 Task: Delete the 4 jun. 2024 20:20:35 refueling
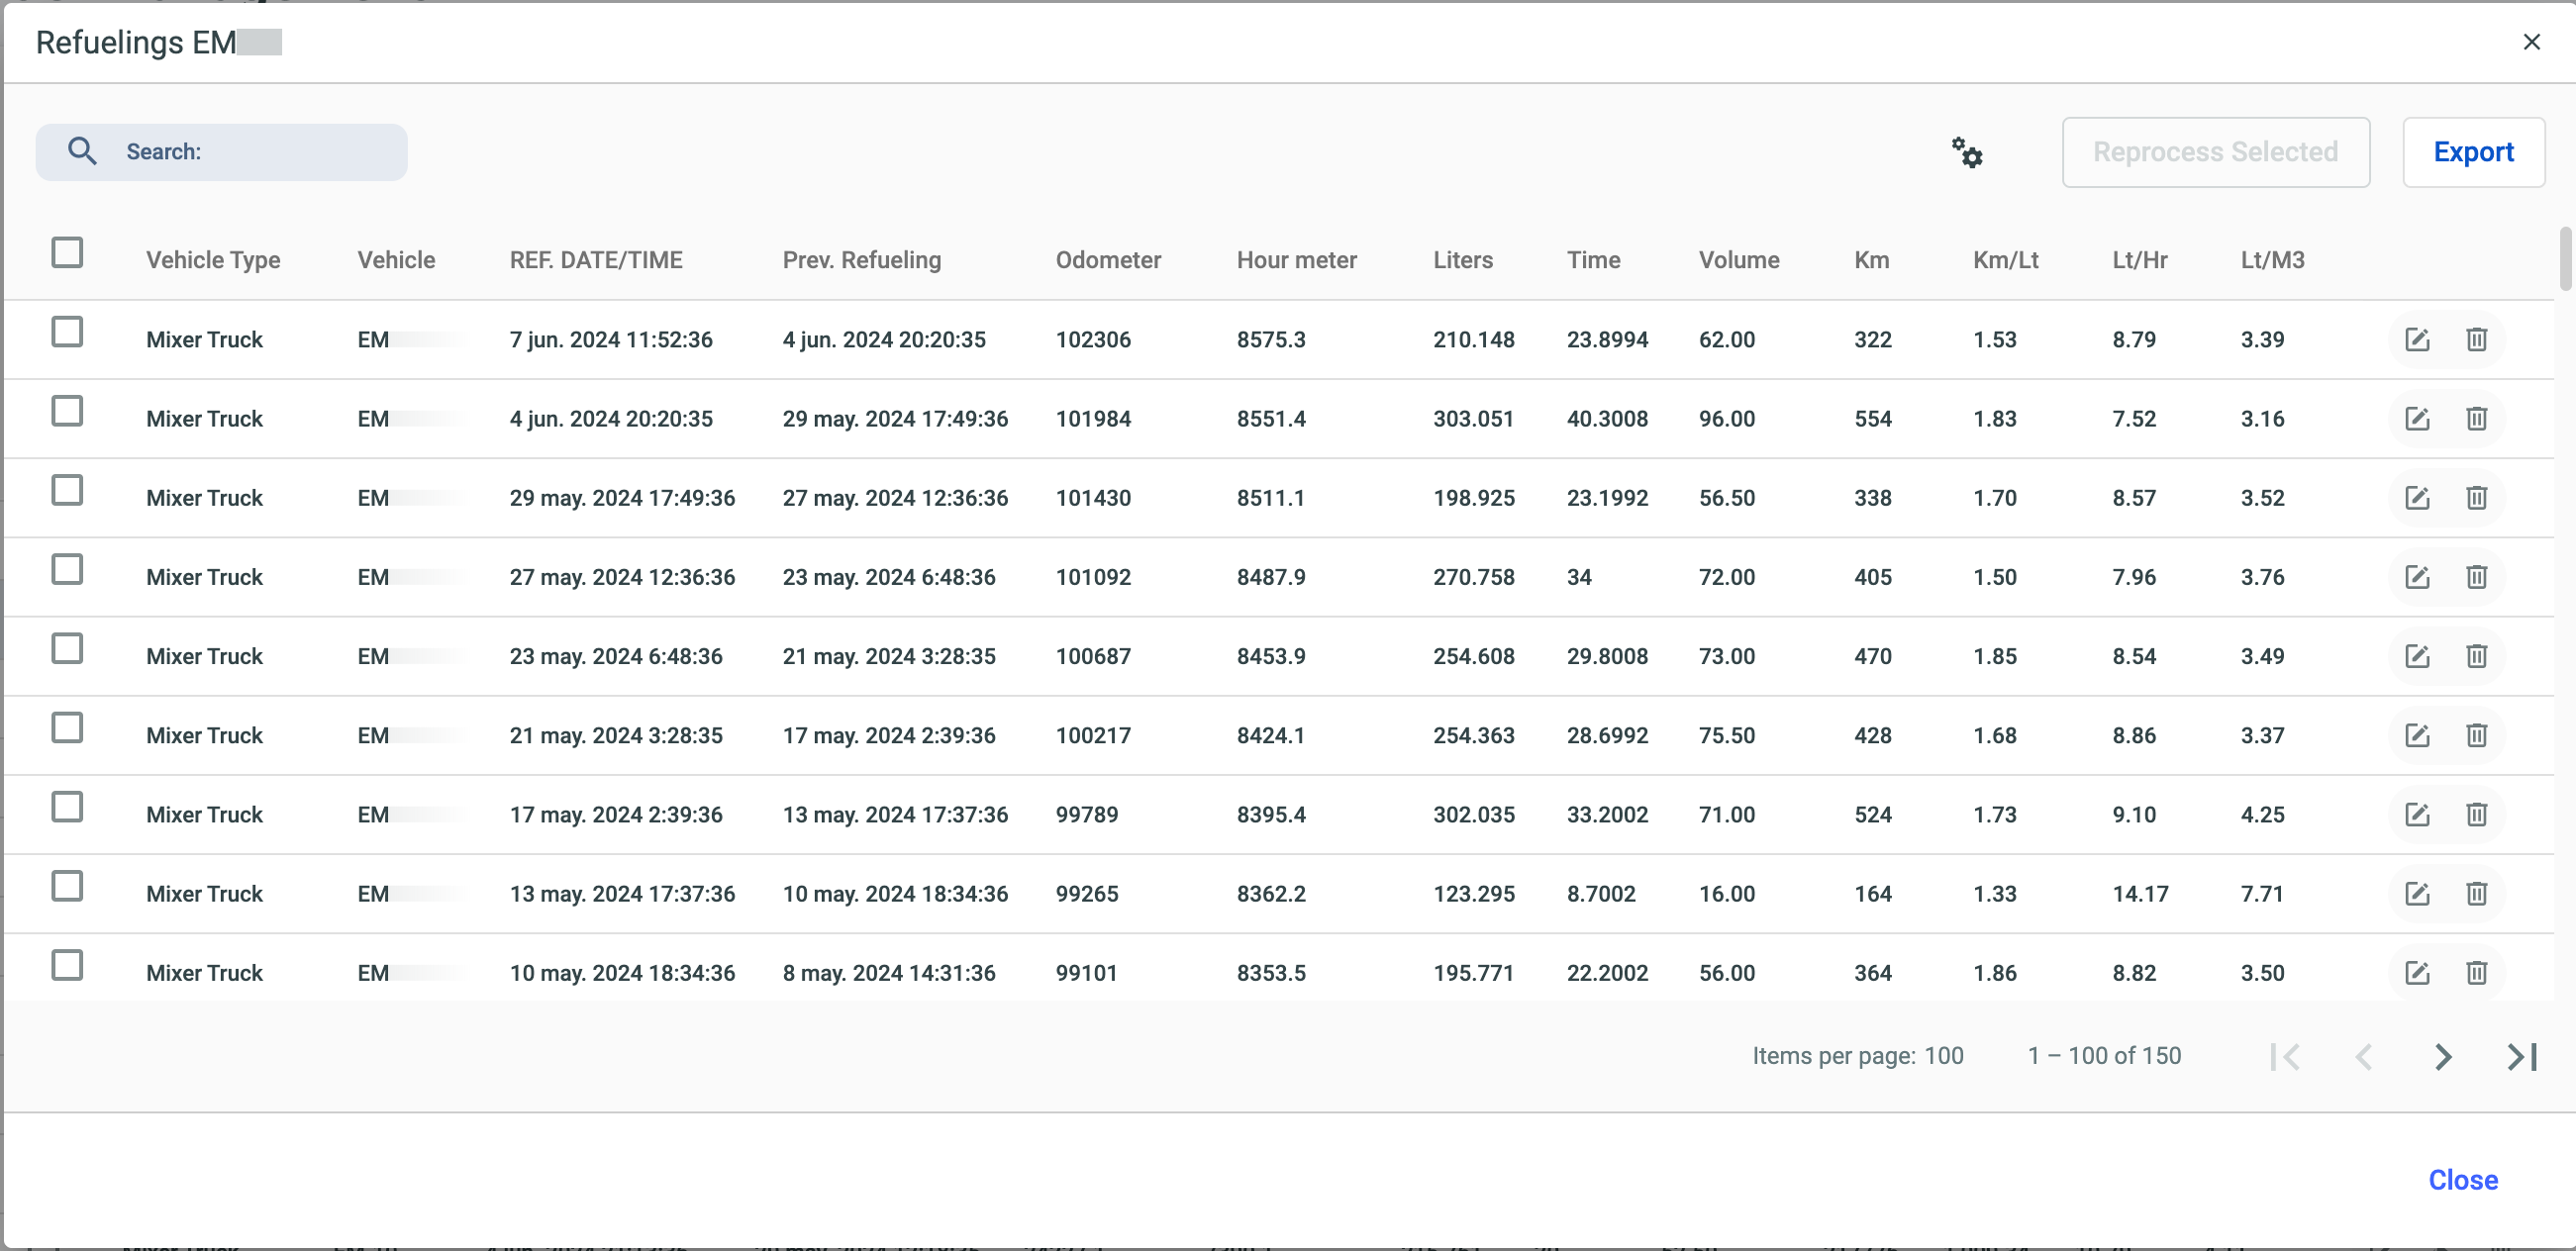[2476, 419]
